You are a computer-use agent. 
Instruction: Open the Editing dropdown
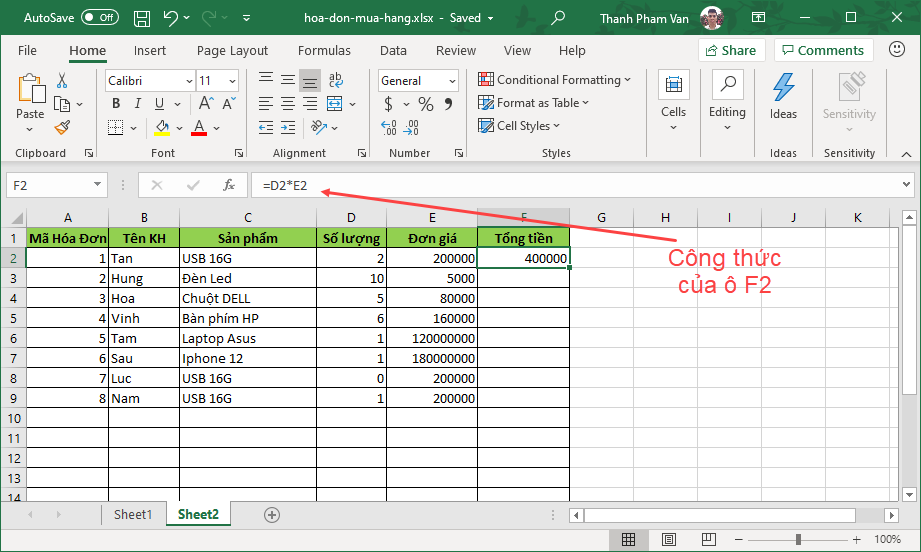[727, 101]
